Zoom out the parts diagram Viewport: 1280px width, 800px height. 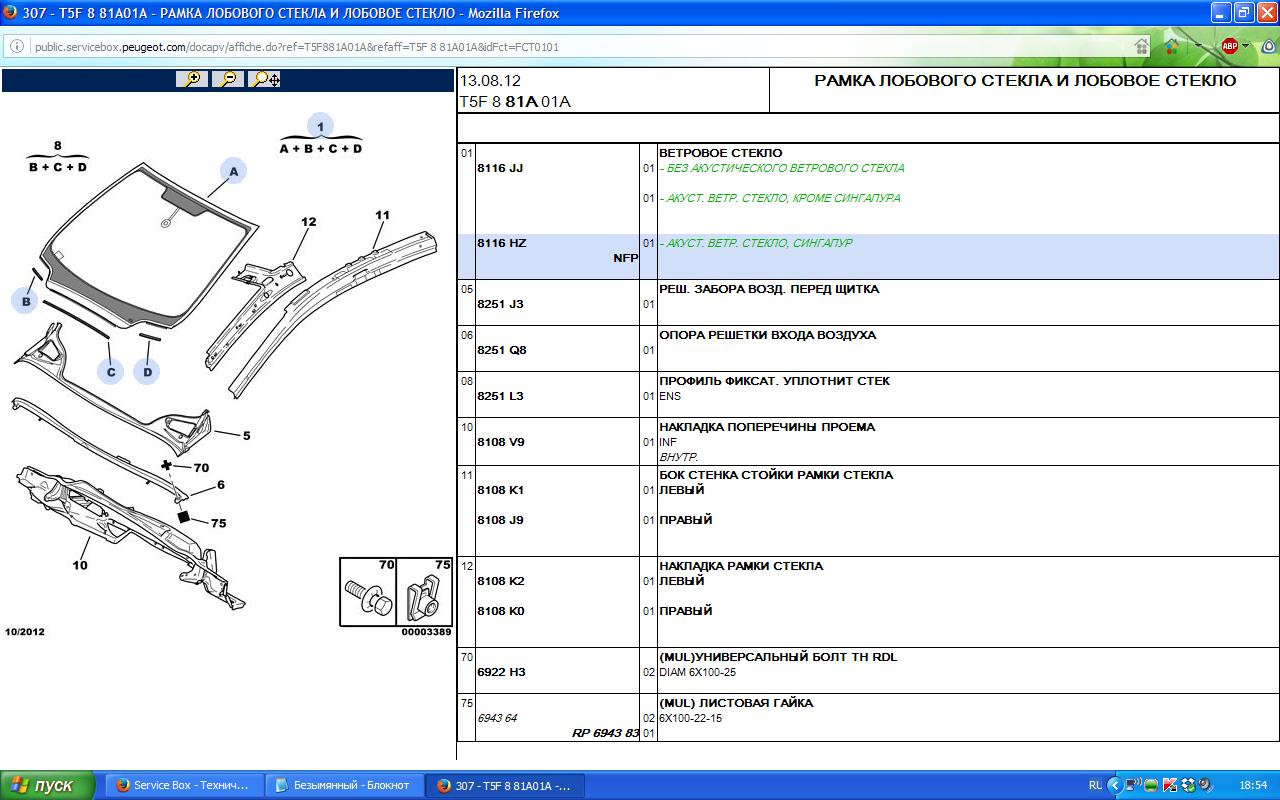point(228,79)
